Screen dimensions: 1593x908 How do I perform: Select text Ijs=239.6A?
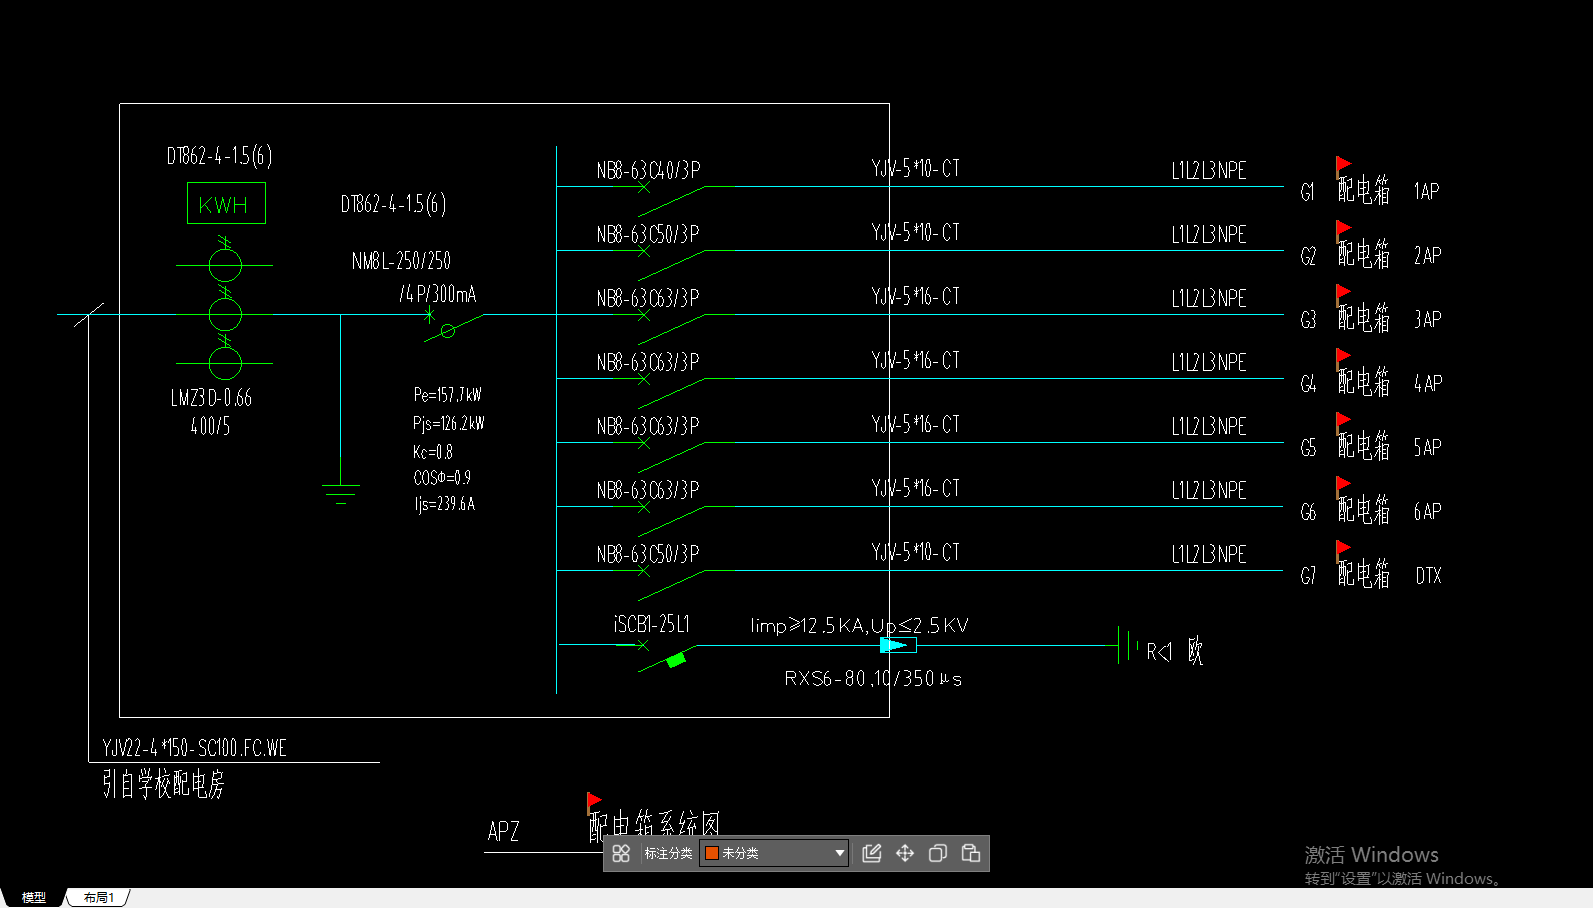pyautogui.click(x=445, y=504)
